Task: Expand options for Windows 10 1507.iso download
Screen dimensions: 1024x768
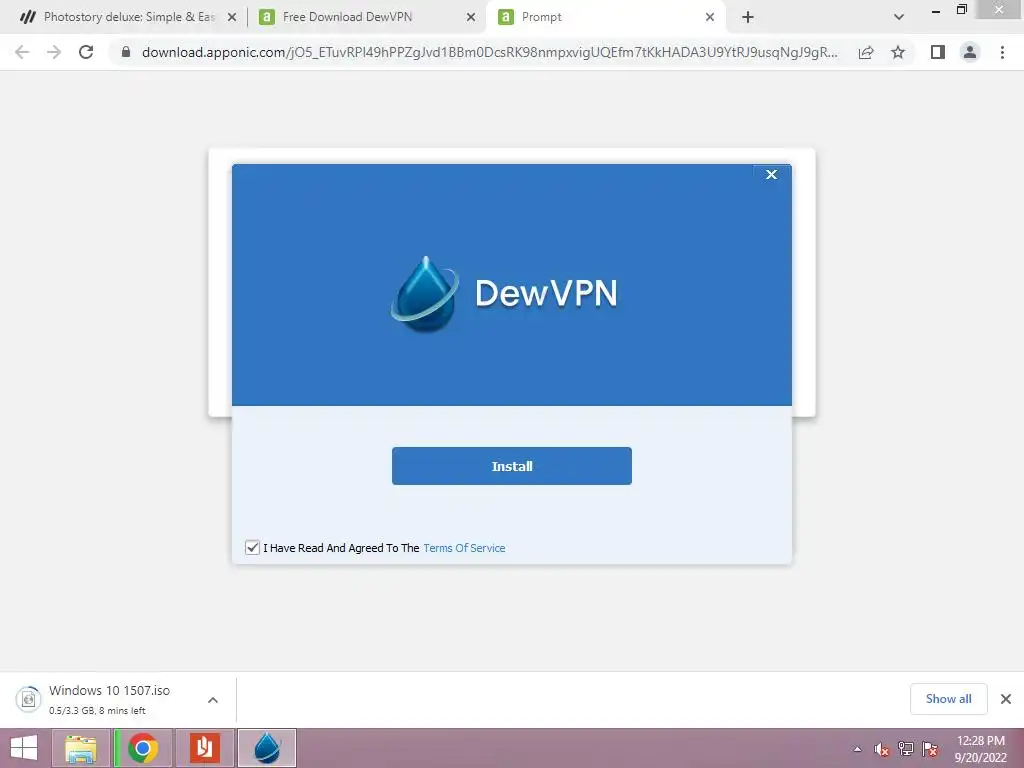Action: coord(213,700)
